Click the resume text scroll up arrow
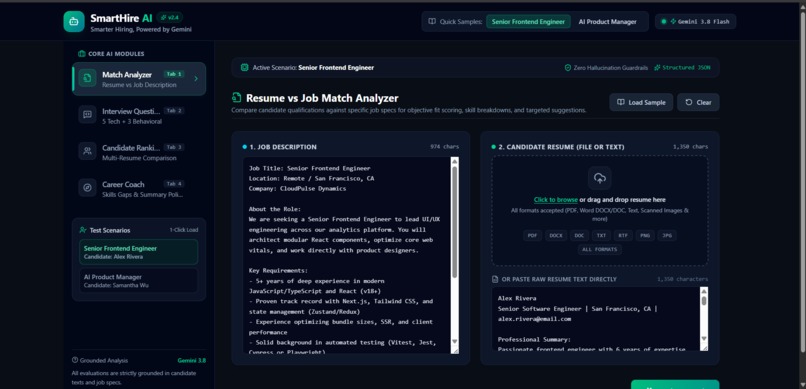 point(704,291)
